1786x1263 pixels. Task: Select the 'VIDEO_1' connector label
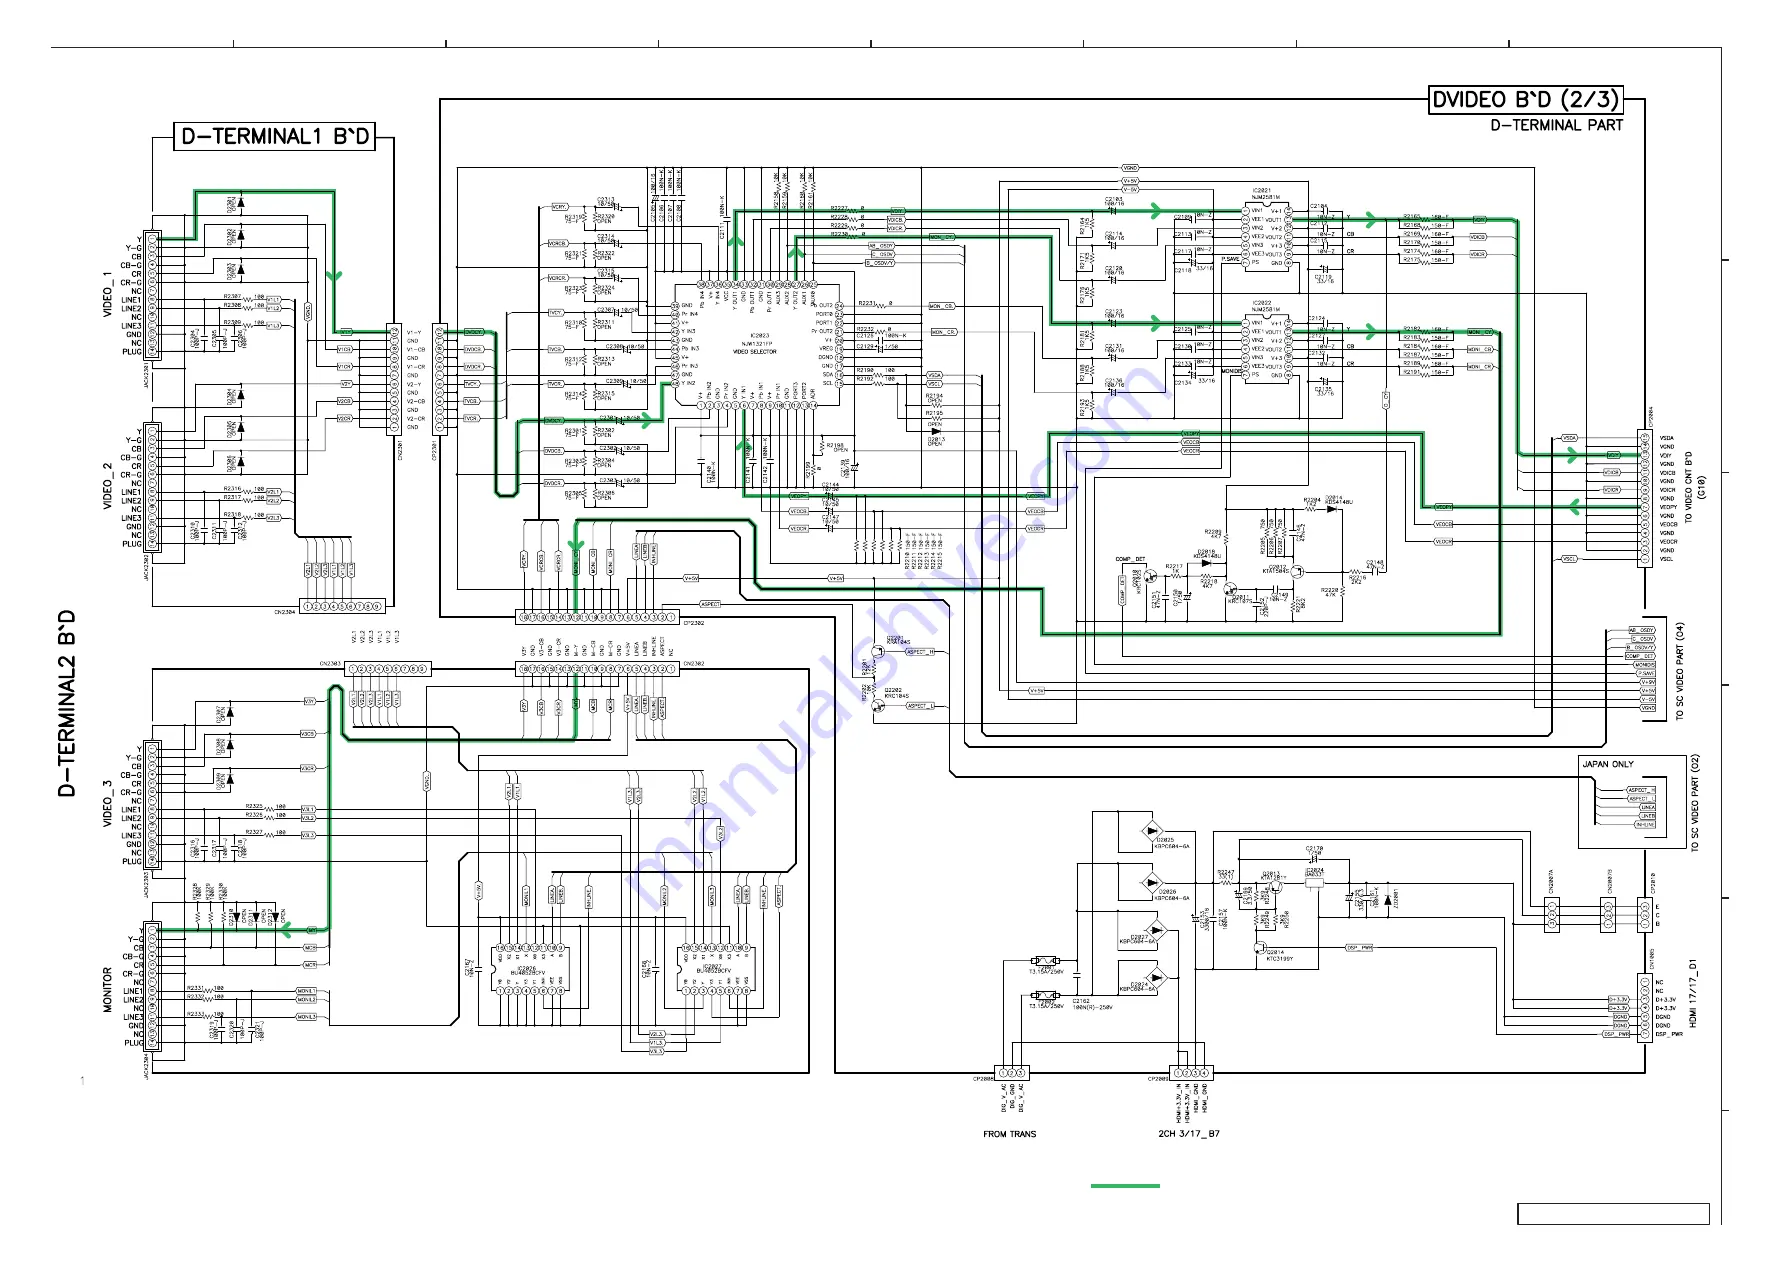point(108,295)
